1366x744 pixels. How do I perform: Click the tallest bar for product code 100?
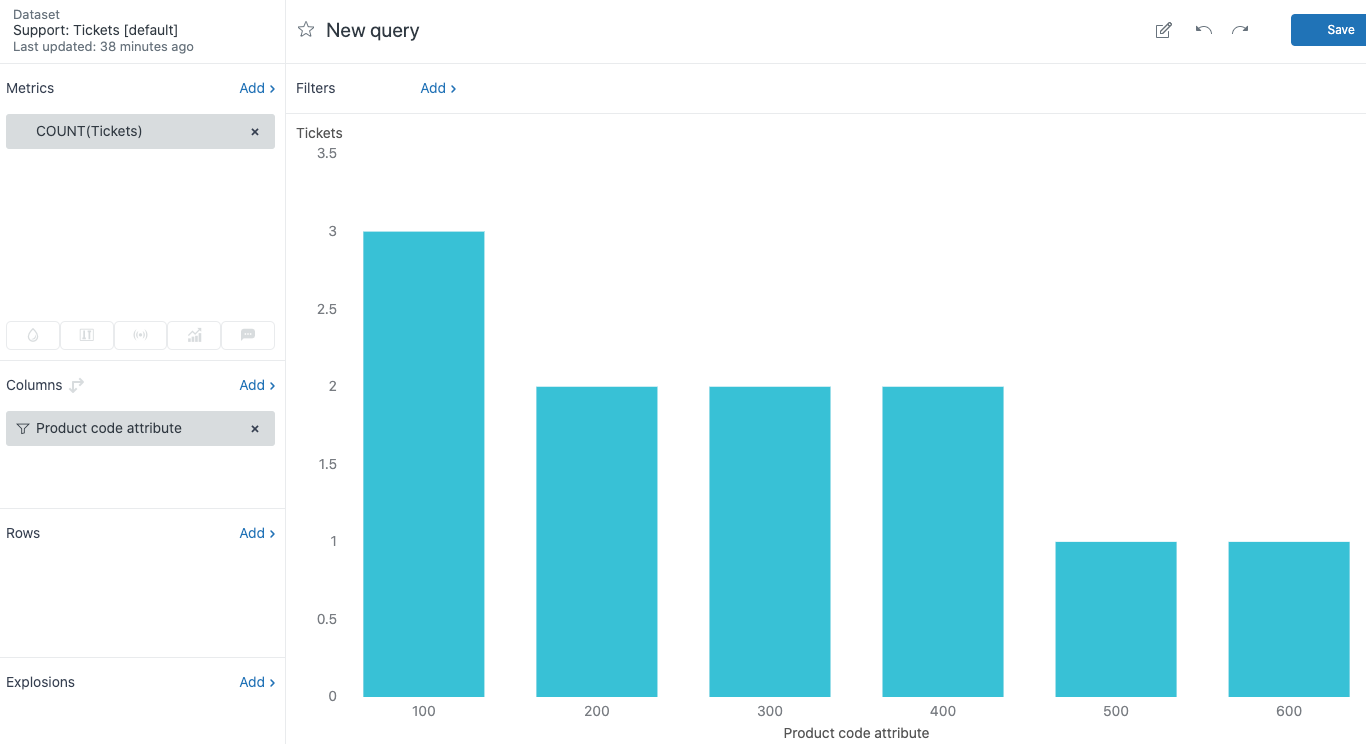tap(423, 463)
